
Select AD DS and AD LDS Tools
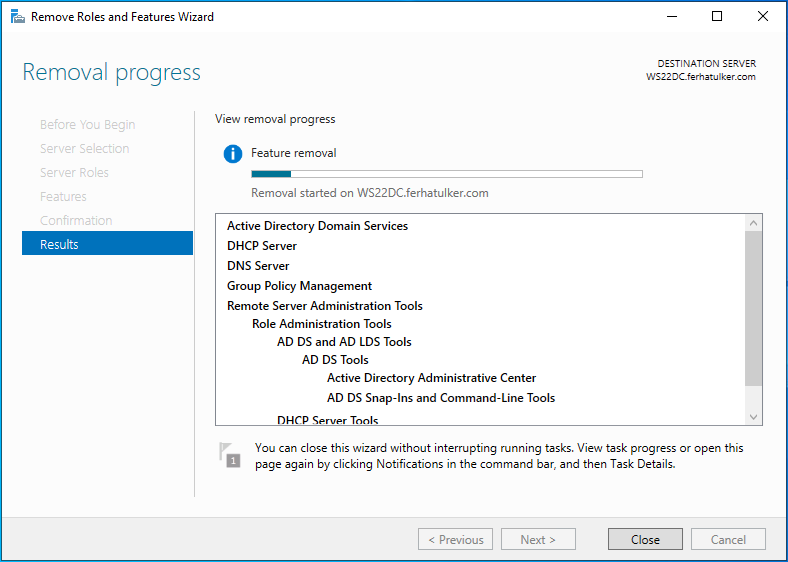(x=344, y=342)
